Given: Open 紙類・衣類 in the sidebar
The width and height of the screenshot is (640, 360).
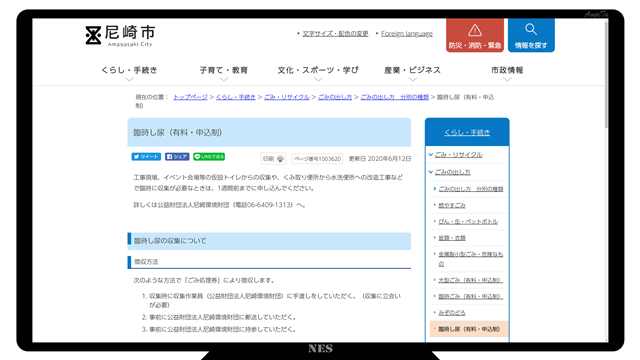Looking at the screenshot, I should click(452, 238).
